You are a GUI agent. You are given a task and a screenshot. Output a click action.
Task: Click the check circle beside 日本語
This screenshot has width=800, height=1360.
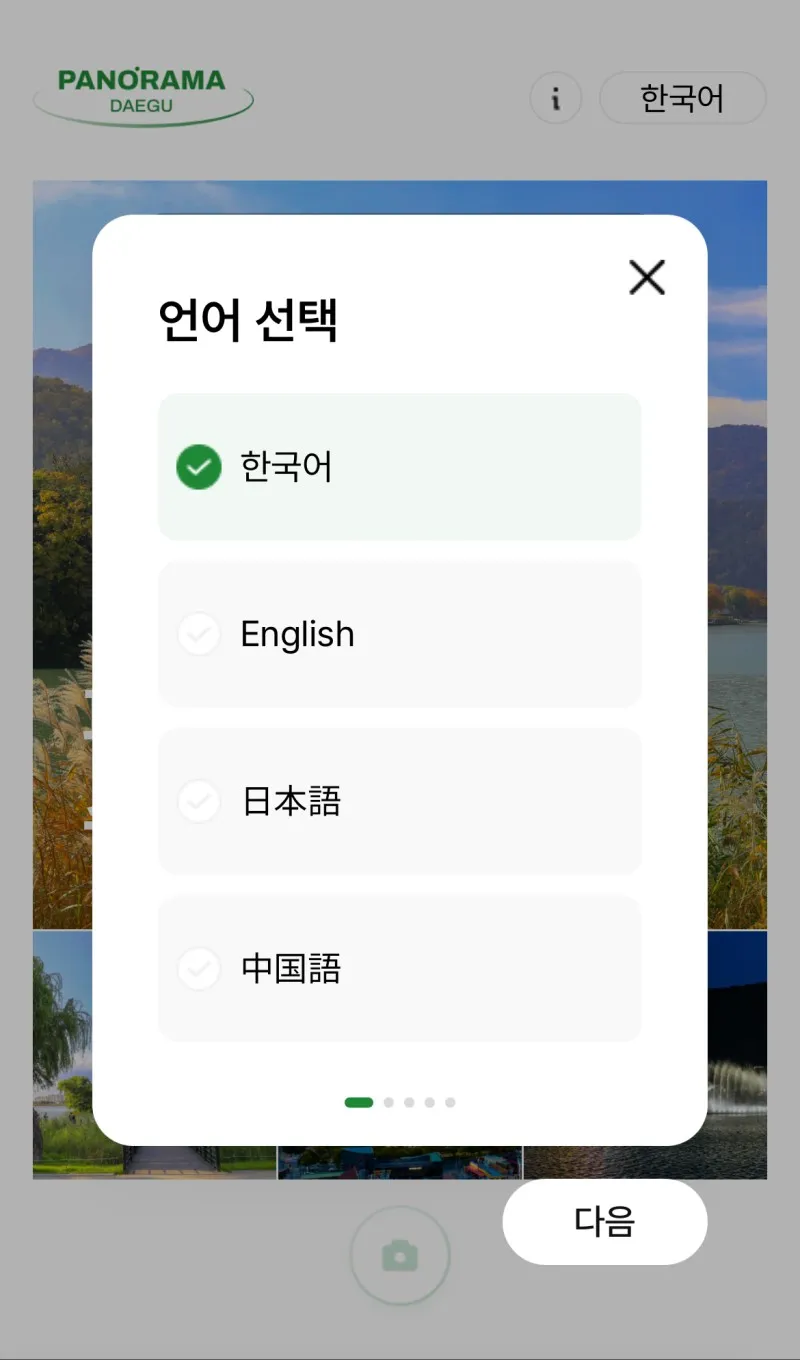(x=198, y=801)
